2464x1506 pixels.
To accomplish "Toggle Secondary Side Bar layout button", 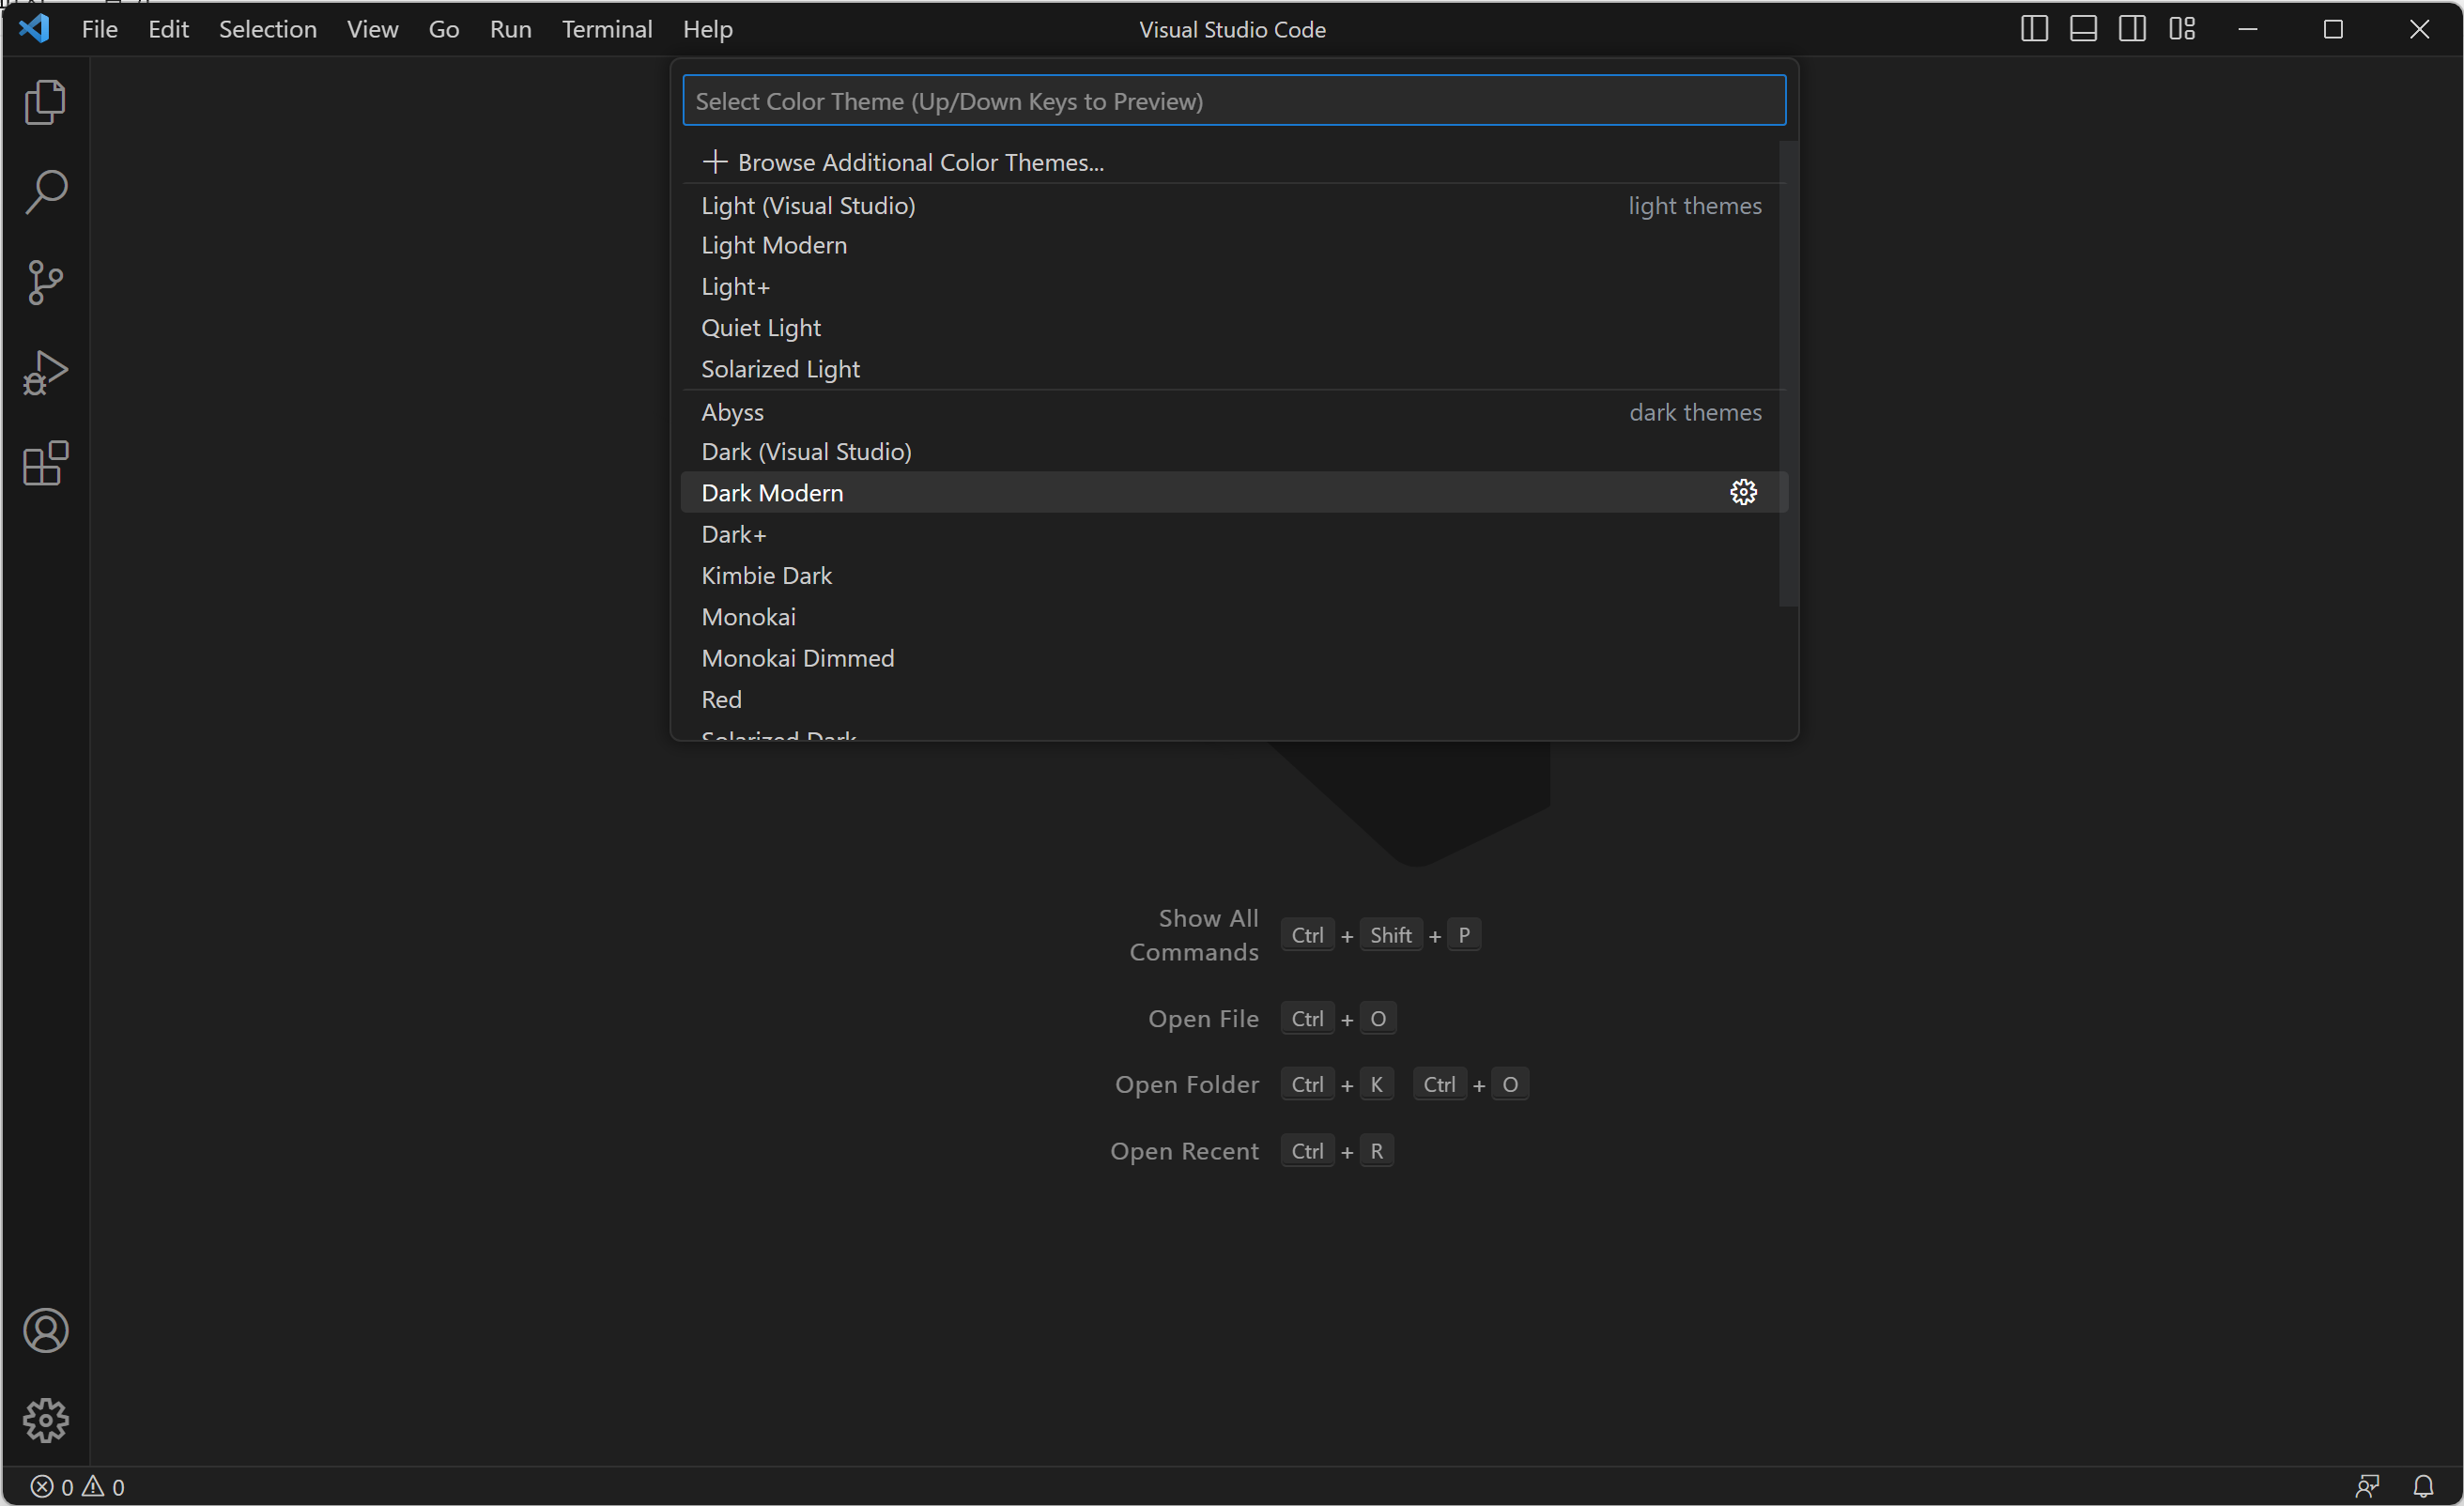I will click(x=2132, y=29).
